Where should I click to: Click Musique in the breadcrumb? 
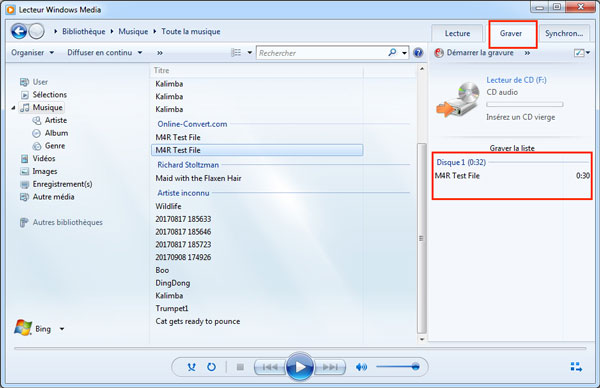tap(133, 31)
